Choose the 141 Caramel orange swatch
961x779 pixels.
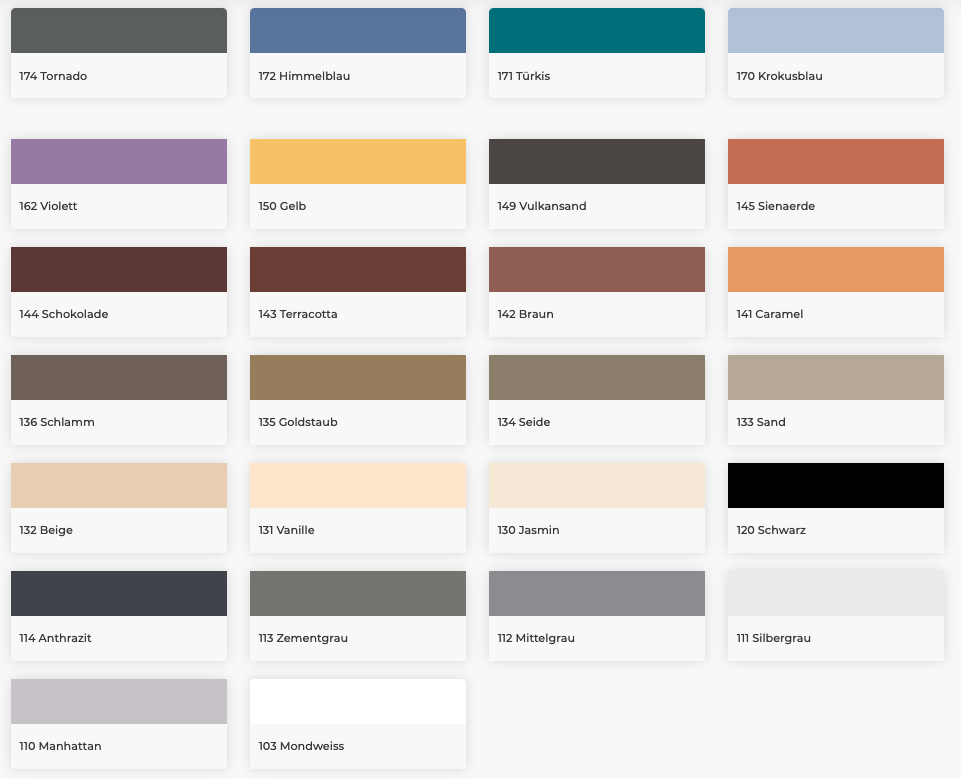click(835, 269)
